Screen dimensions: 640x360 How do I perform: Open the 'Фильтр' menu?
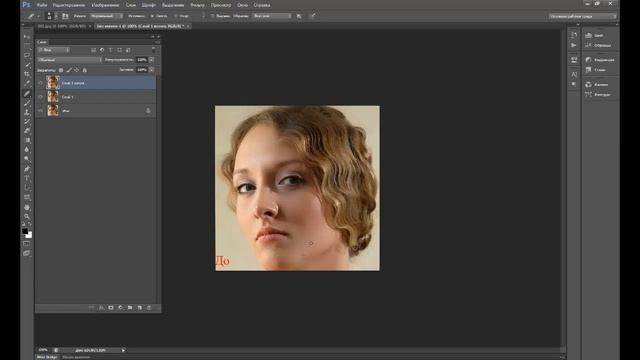pyautogui.click(x=197, y=5)
